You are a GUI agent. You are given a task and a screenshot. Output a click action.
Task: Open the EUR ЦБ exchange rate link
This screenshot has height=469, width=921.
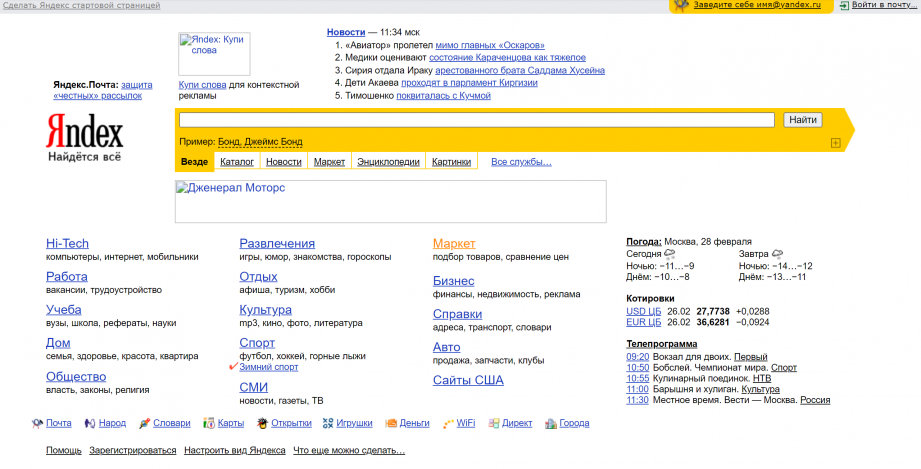[x=643, y=322]
